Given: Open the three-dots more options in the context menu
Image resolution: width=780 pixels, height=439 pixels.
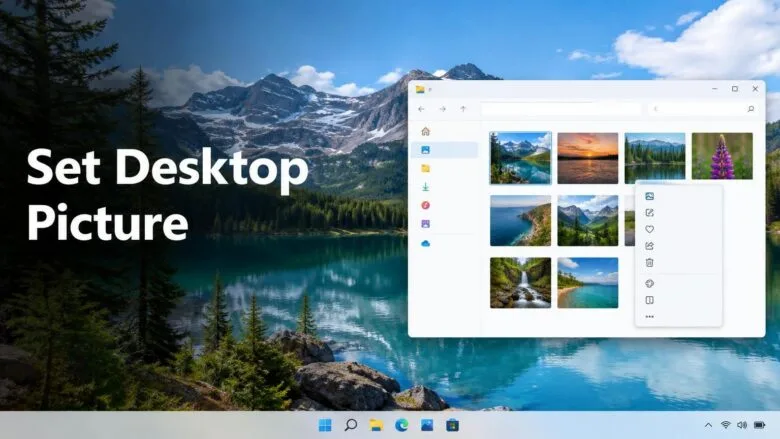Looking at the screenshot, I should [x=649, y=317].
